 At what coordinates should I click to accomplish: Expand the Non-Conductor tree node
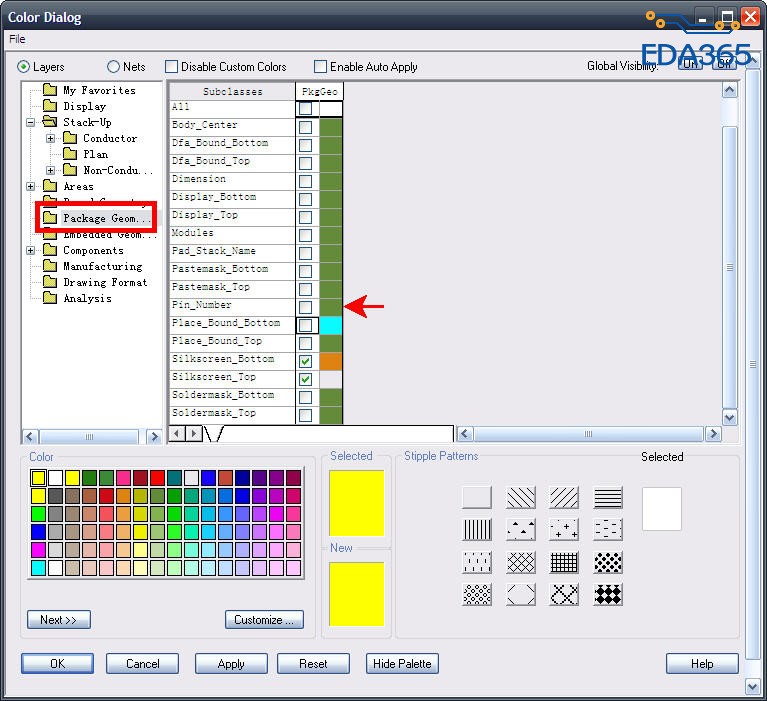coord(50,170)
